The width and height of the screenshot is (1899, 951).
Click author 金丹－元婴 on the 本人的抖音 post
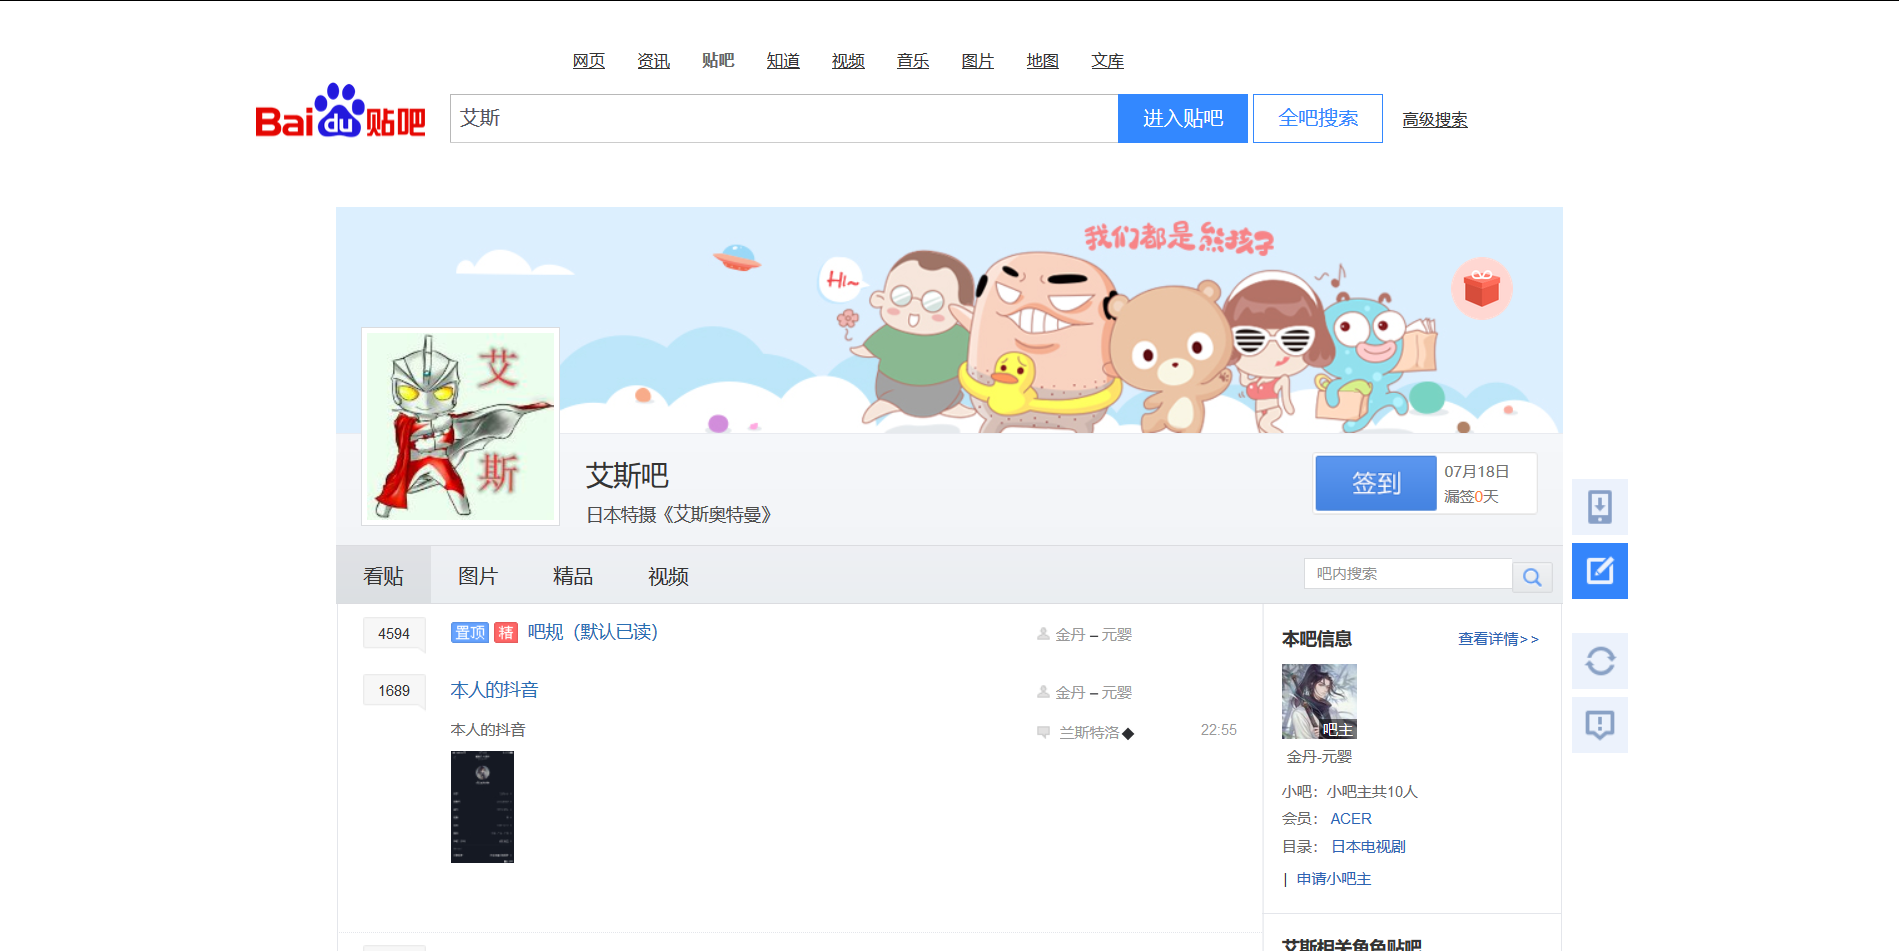click(1094, 693)
